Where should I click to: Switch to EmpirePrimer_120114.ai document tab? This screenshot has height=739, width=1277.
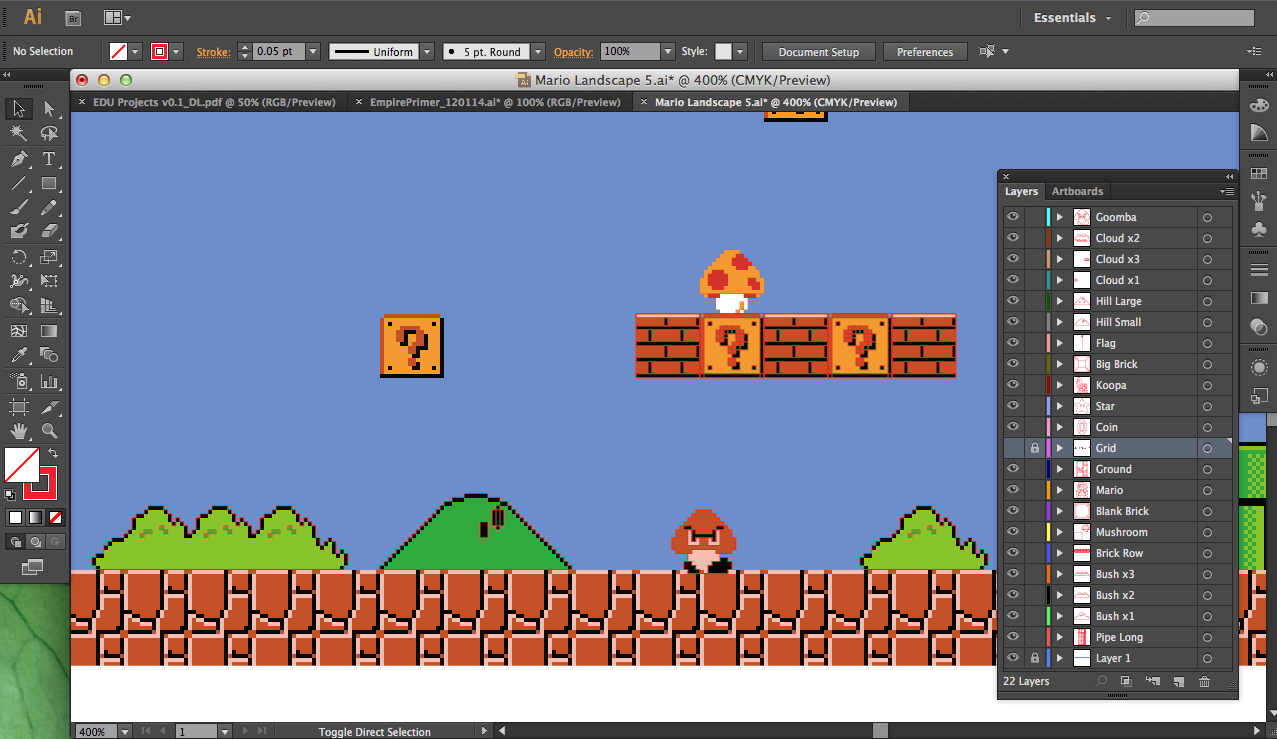click(495, 102)
